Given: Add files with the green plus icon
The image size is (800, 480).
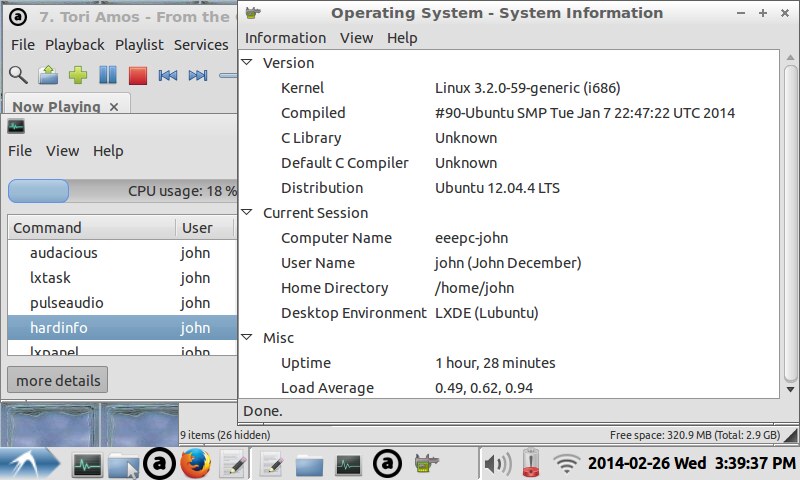Looking at the screenshot, I should pos(78,75).
